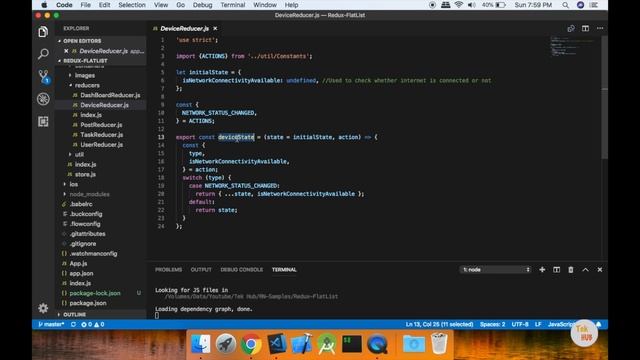Switch to the Debug Console tab
640x360 pixels.
(x=242, y=270)
